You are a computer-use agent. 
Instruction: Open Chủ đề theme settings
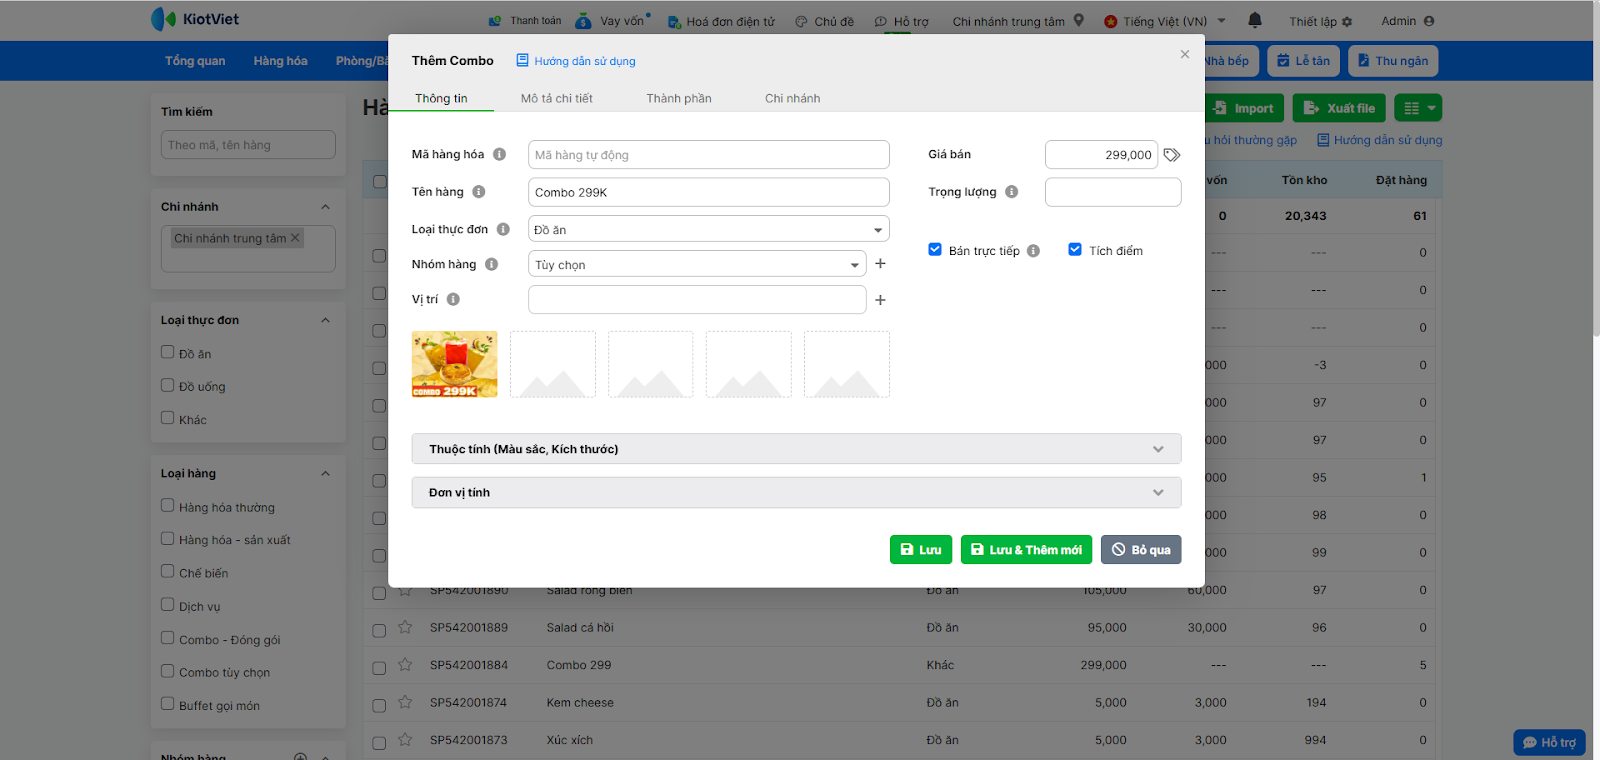pos(824,21)
